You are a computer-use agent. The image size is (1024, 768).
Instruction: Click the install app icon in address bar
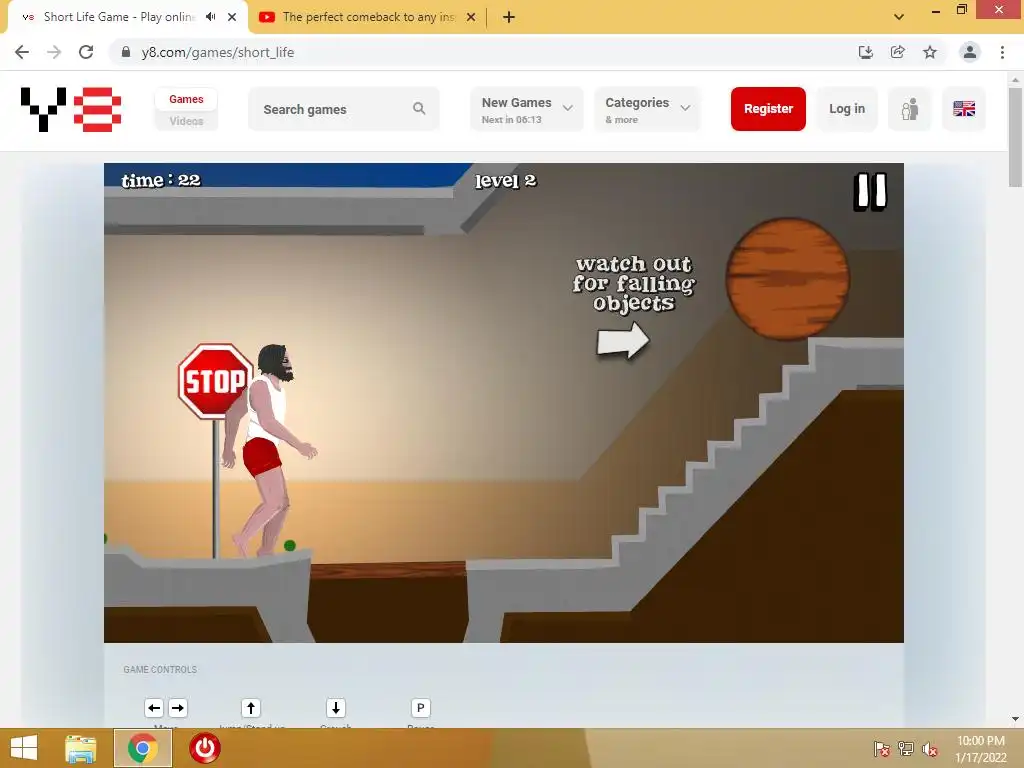(x=865, y=52)
